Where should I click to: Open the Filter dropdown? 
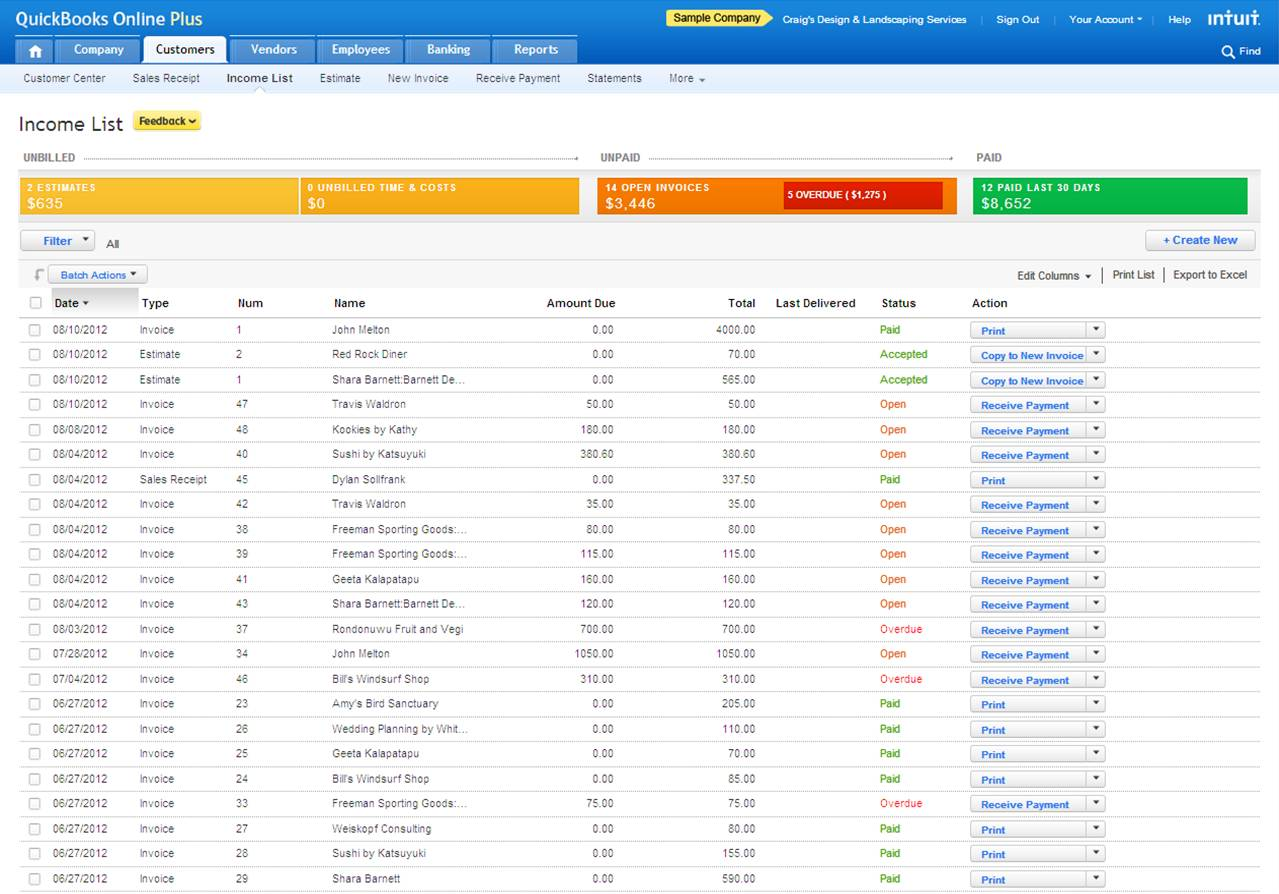[58, 241]
